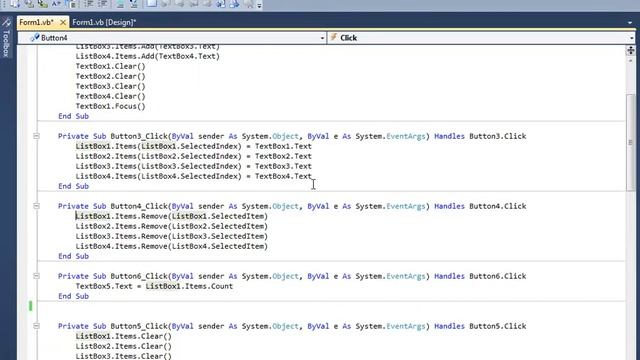Click the editor split handle above the scrollbar
The width and height of the screenshot is (640, 360).
point(631,51)
